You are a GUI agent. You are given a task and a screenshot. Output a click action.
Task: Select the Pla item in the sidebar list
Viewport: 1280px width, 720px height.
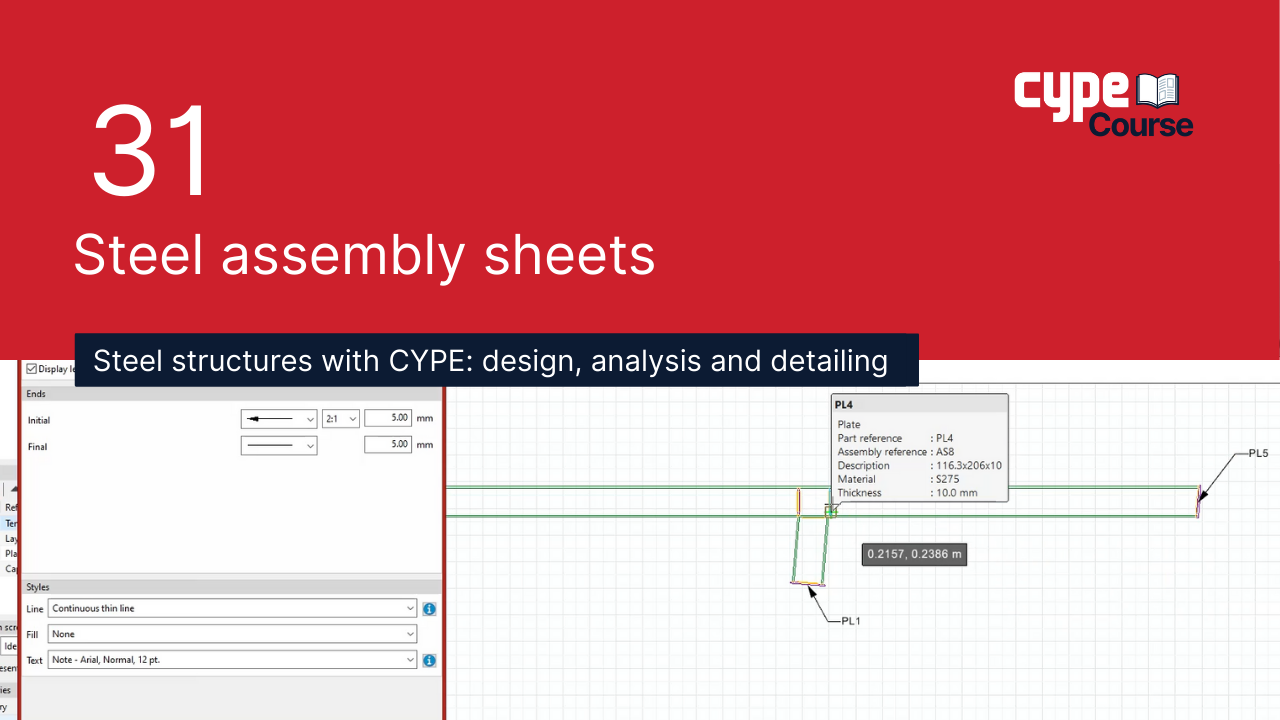[11, 554]
